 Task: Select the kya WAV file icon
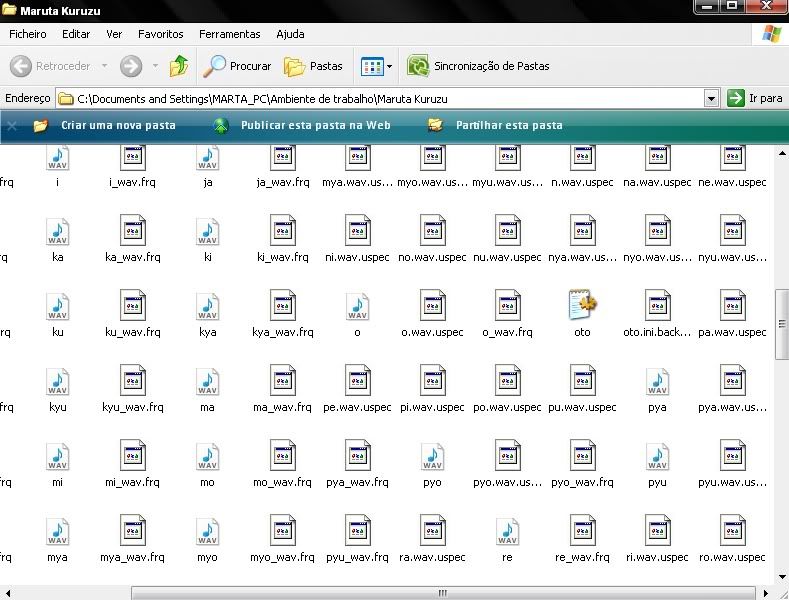[x=207, y=306]
